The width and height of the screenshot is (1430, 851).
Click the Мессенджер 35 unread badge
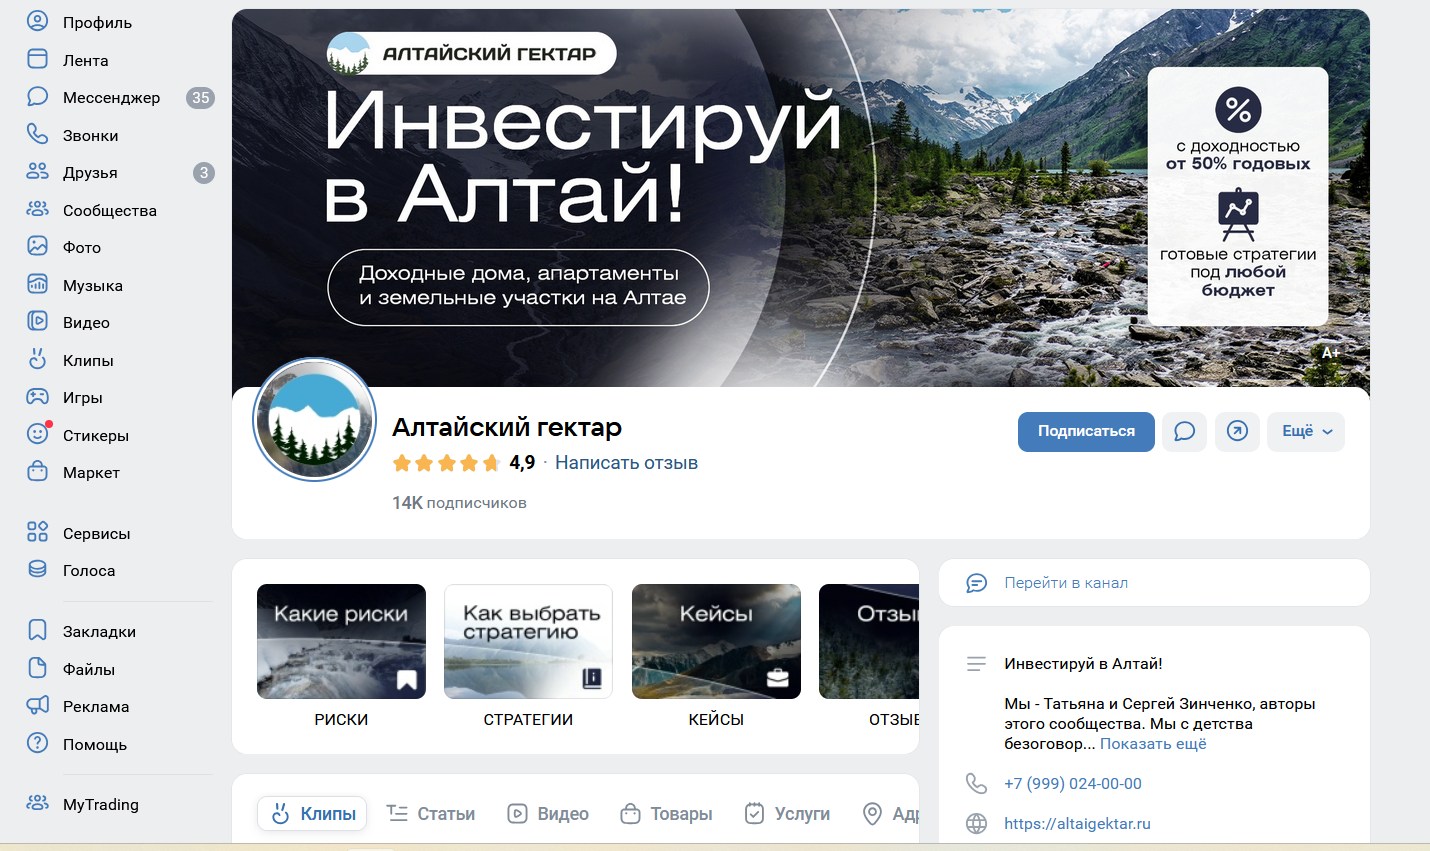click(201, 98)
